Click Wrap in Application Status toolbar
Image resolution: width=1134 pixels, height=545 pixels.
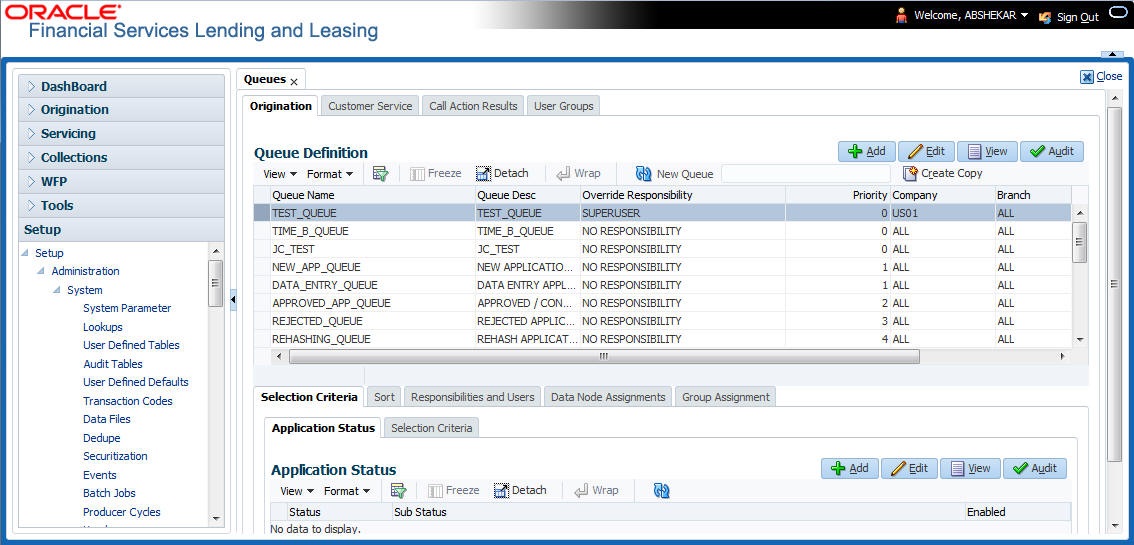pos(596,490)
